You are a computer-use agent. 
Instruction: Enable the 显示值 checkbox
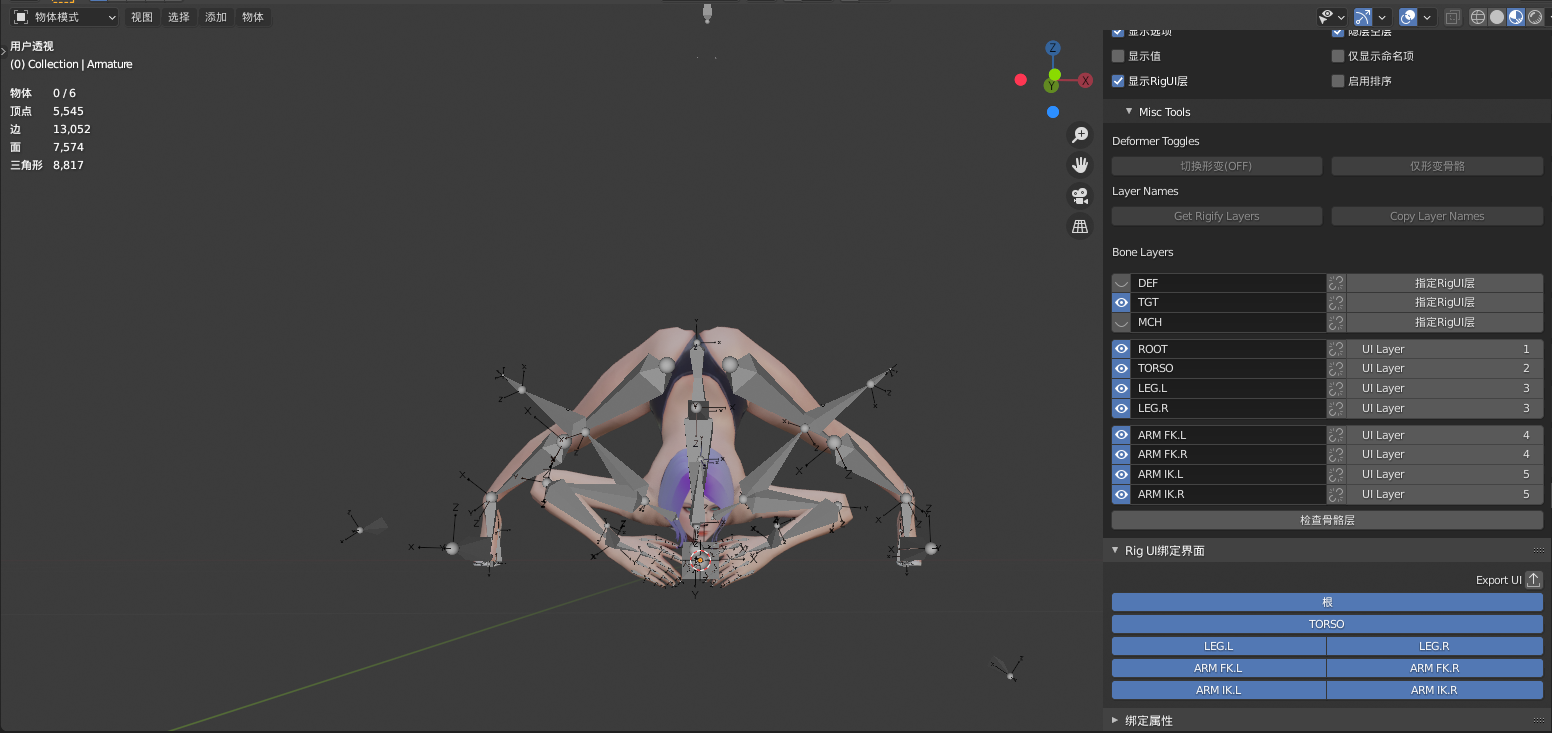(1118, 56)
